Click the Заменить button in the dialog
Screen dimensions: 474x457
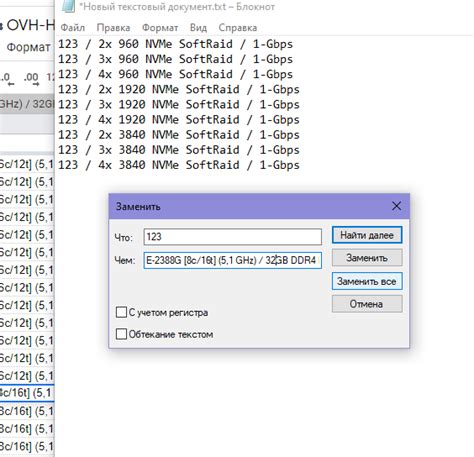click(x=367, y=258)
